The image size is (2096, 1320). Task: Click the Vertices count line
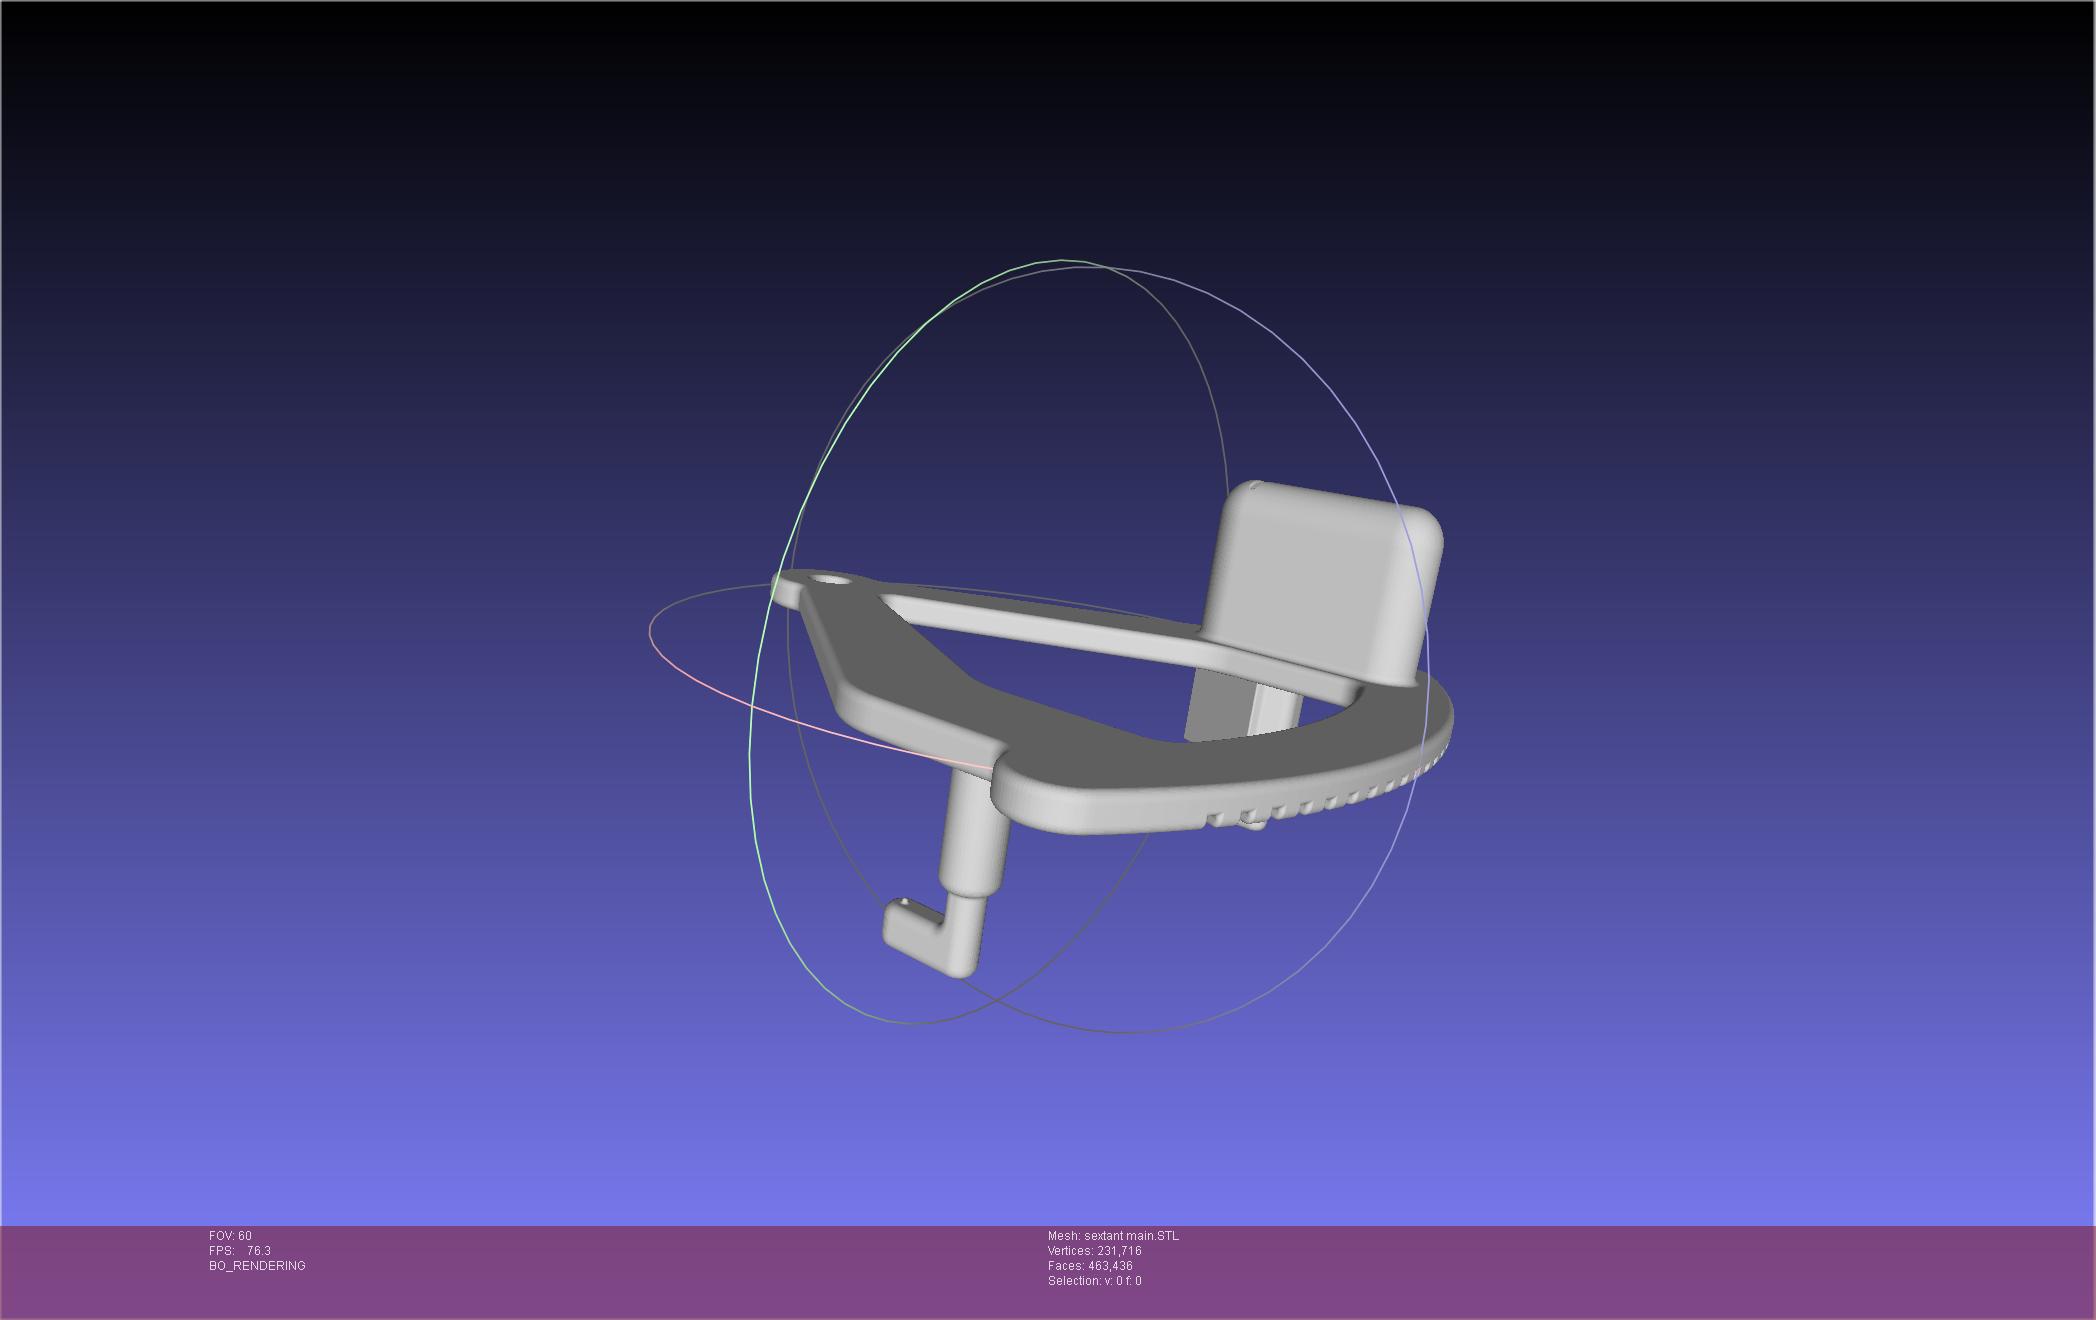point(1094,1251)
